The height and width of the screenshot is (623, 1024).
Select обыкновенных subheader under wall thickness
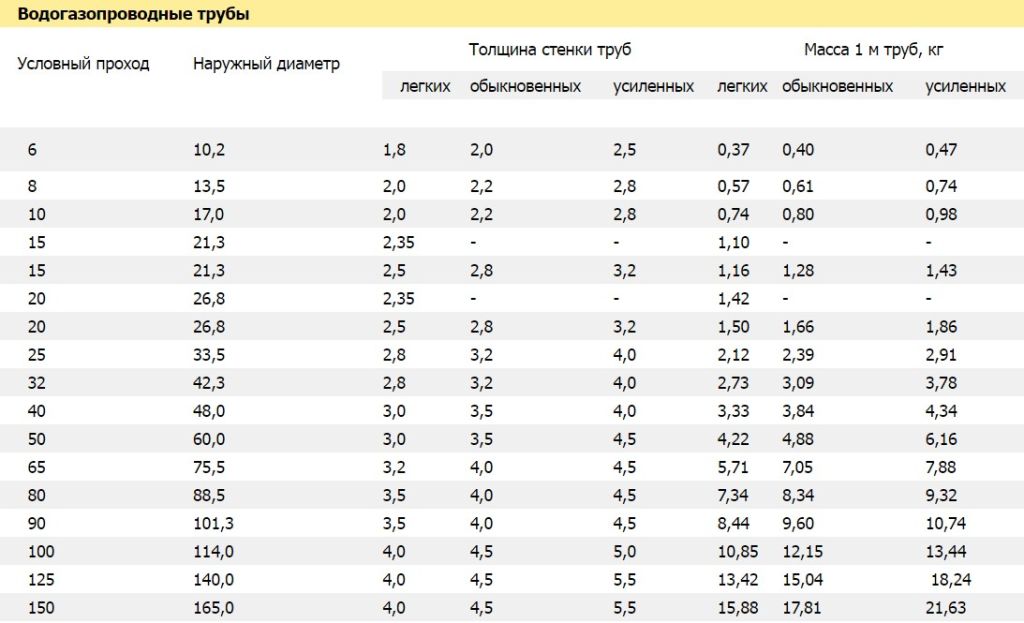pyautogui.click(x=525, y=86)
